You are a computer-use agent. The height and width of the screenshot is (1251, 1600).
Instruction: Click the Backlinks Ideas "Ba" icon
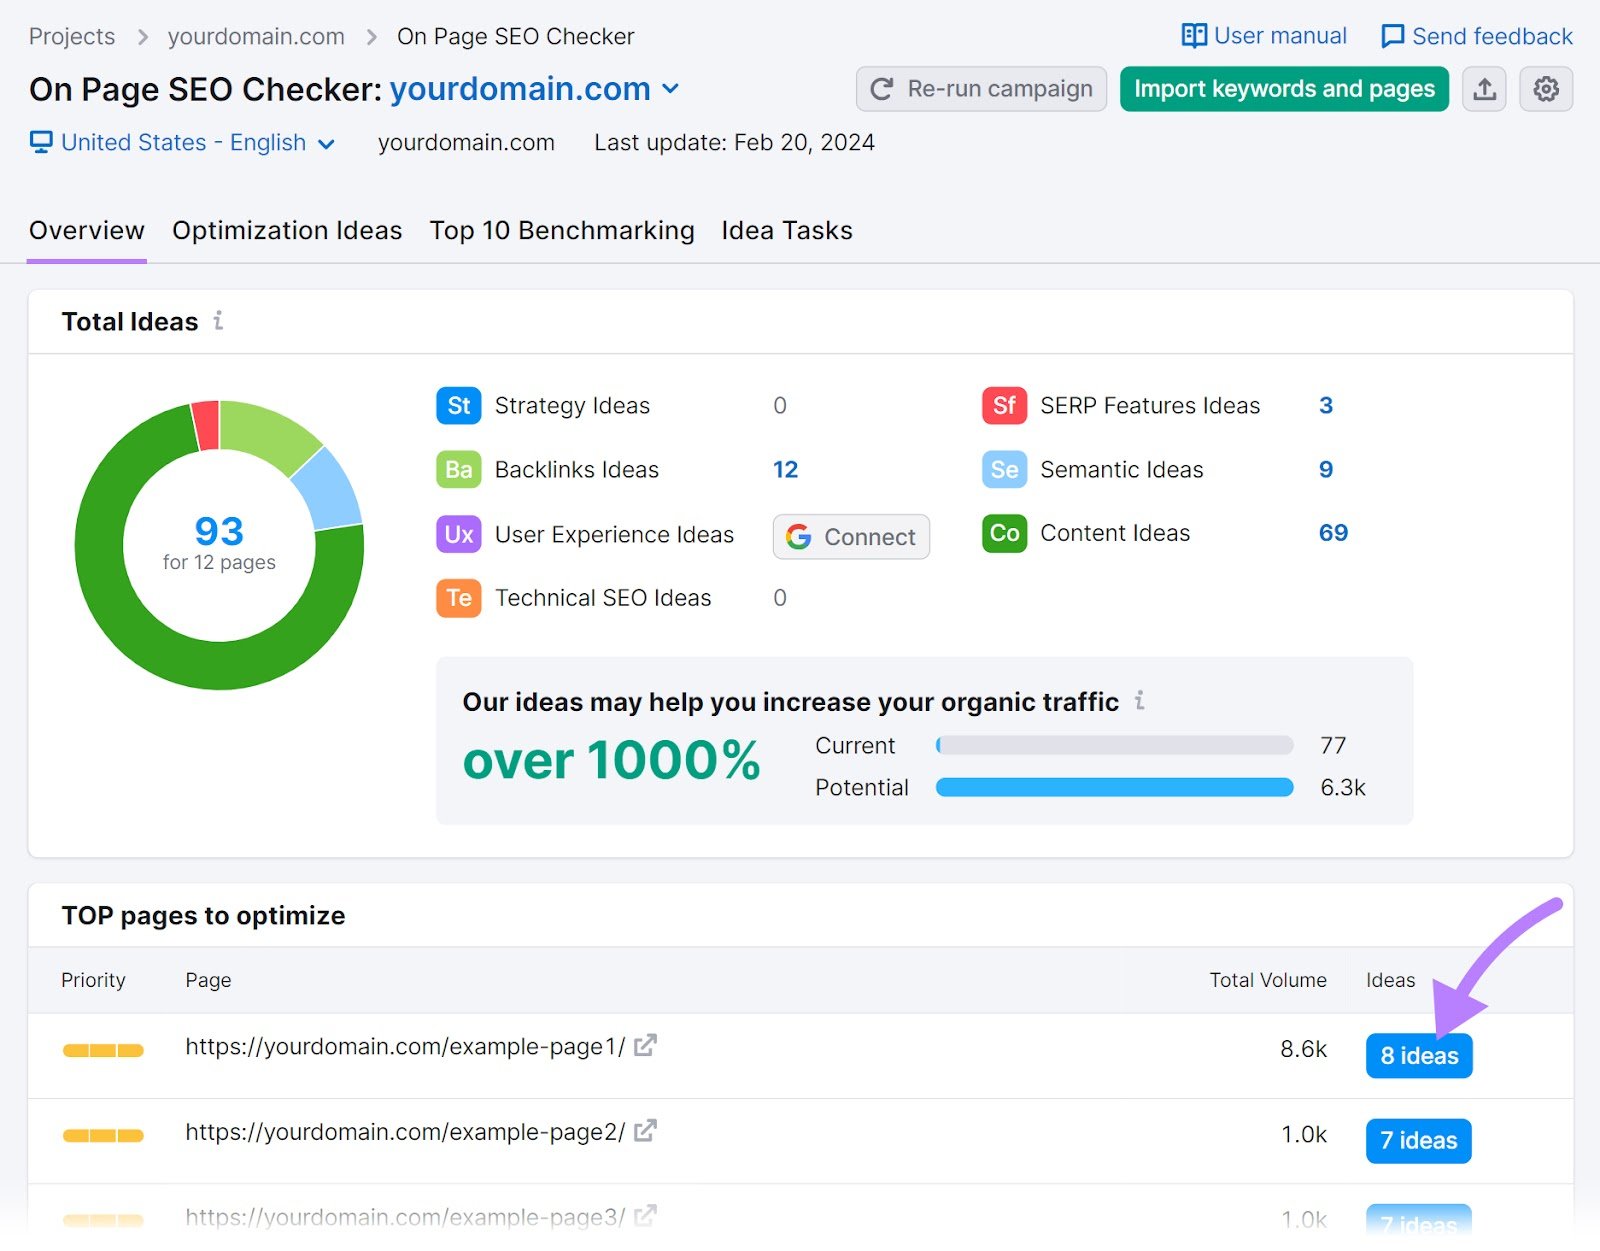457,469
